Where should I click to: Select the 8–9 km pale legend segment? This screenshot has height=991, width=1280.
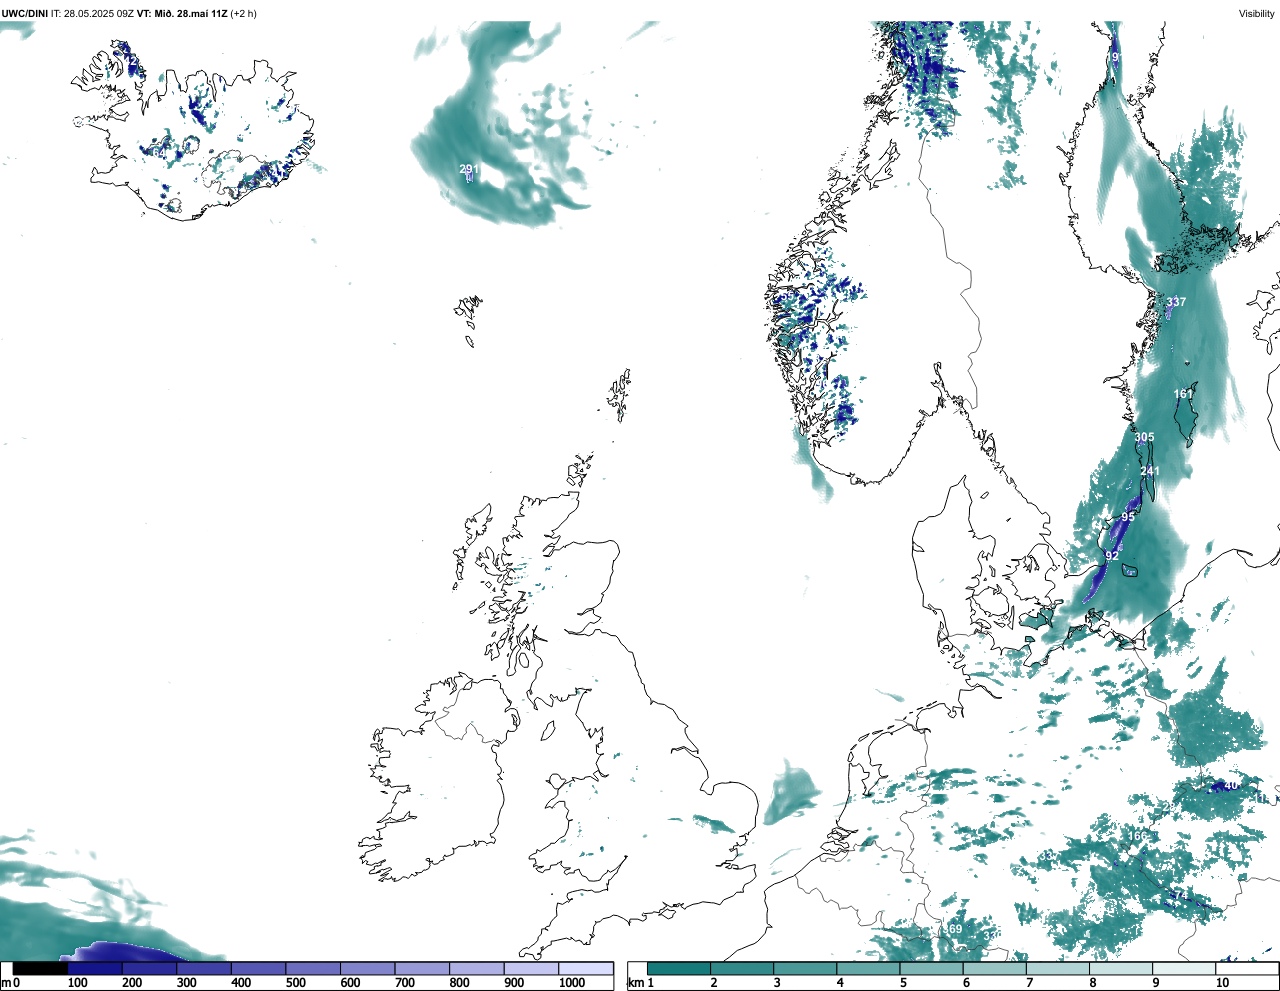1120,968
